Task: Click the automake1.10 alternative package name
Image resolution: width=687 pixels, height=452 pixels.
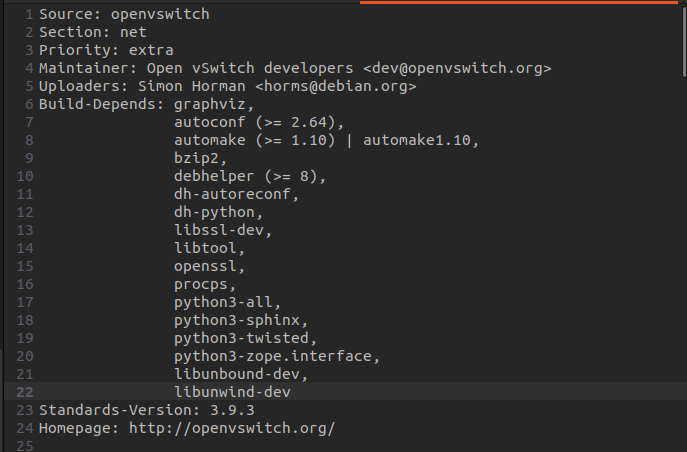Action: coord(421,140)
